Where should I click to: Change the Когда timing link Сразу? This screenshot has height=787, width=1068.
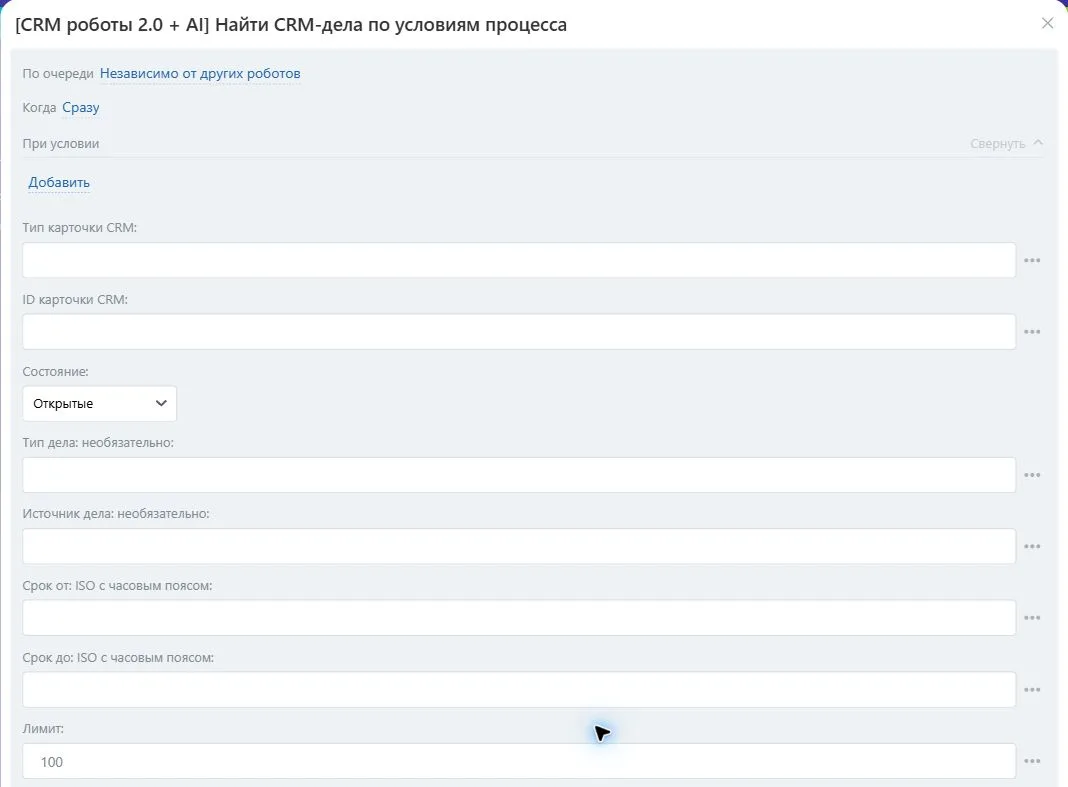click(x=80, y=108)
